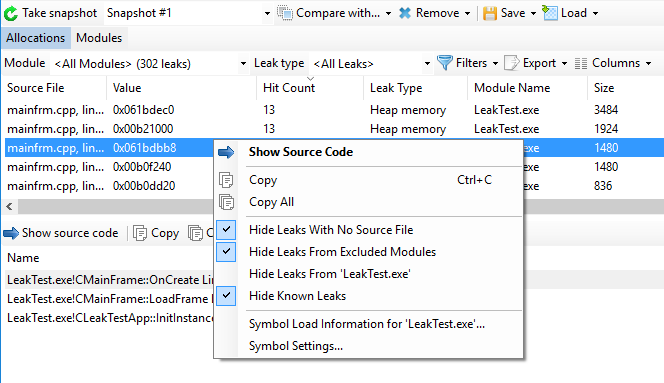664x383 pixels.
Task: Select the row with value 0x061bdec0
Action: (335, 110)
